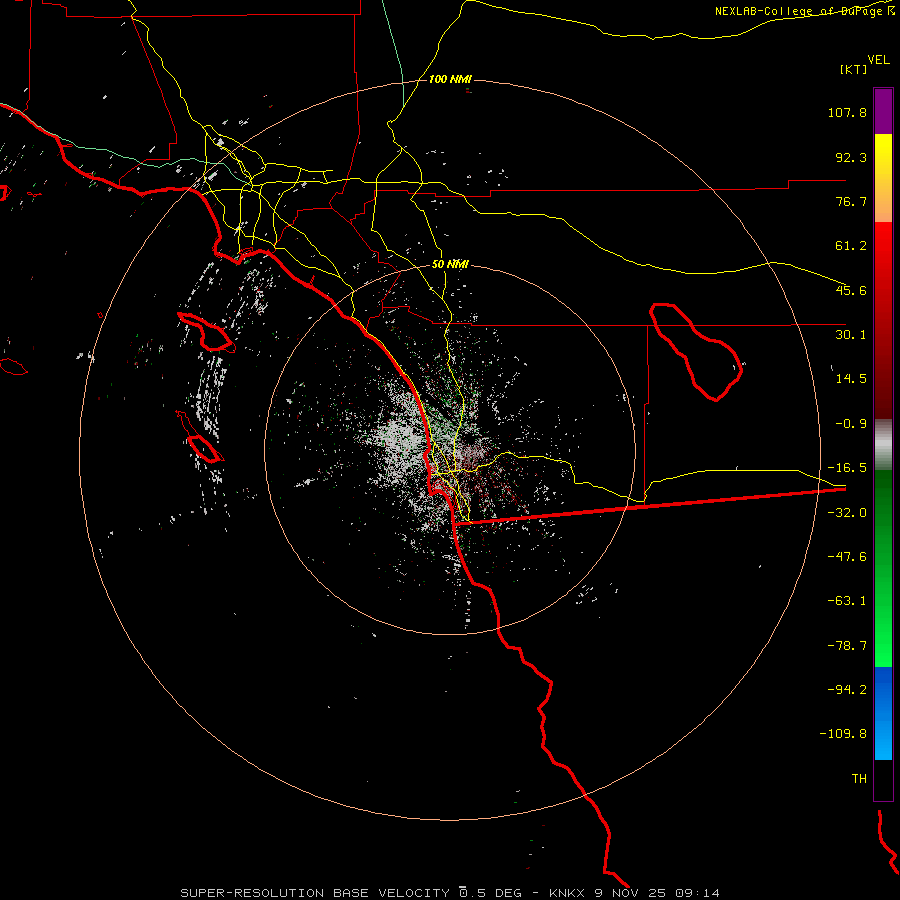
Task: Click the -32.0 value on velocity scale
Action: [847, 513]
